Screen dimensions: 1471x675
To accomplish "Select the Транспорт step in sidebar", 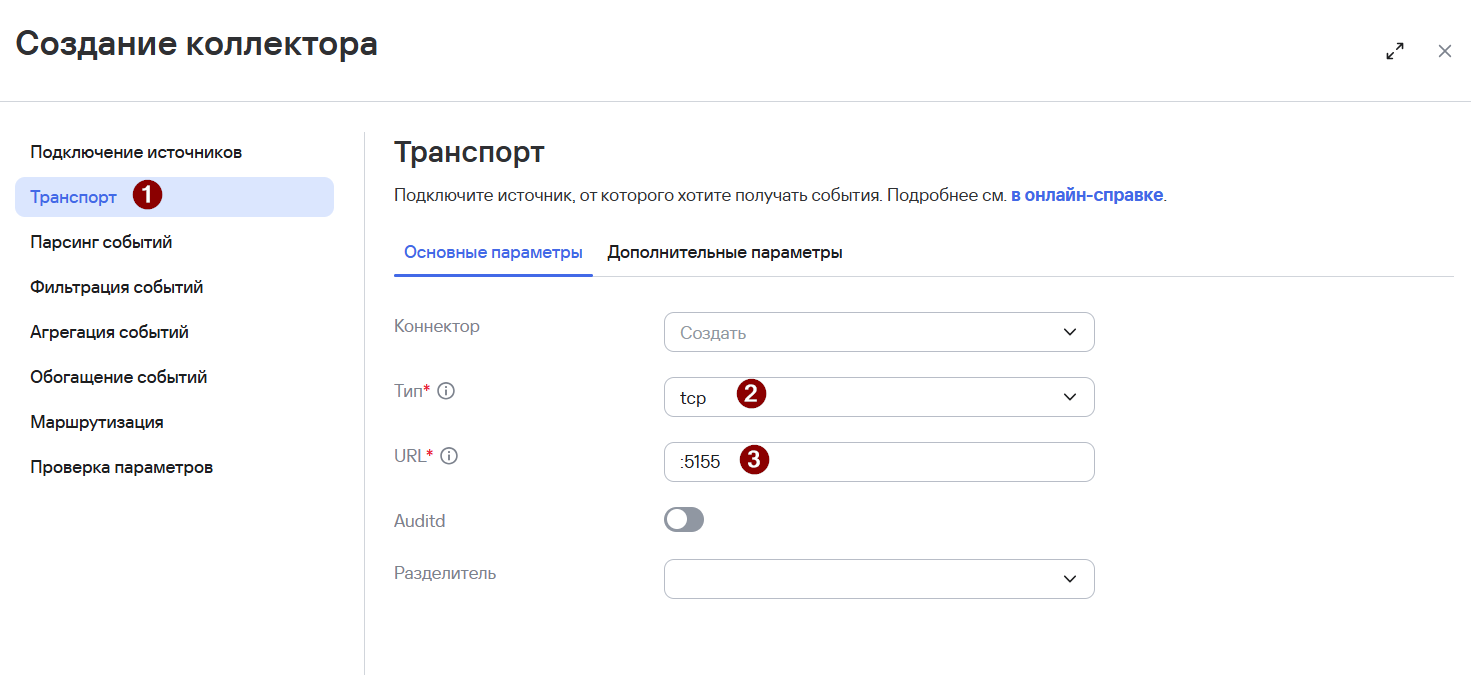I will point(74,197).
